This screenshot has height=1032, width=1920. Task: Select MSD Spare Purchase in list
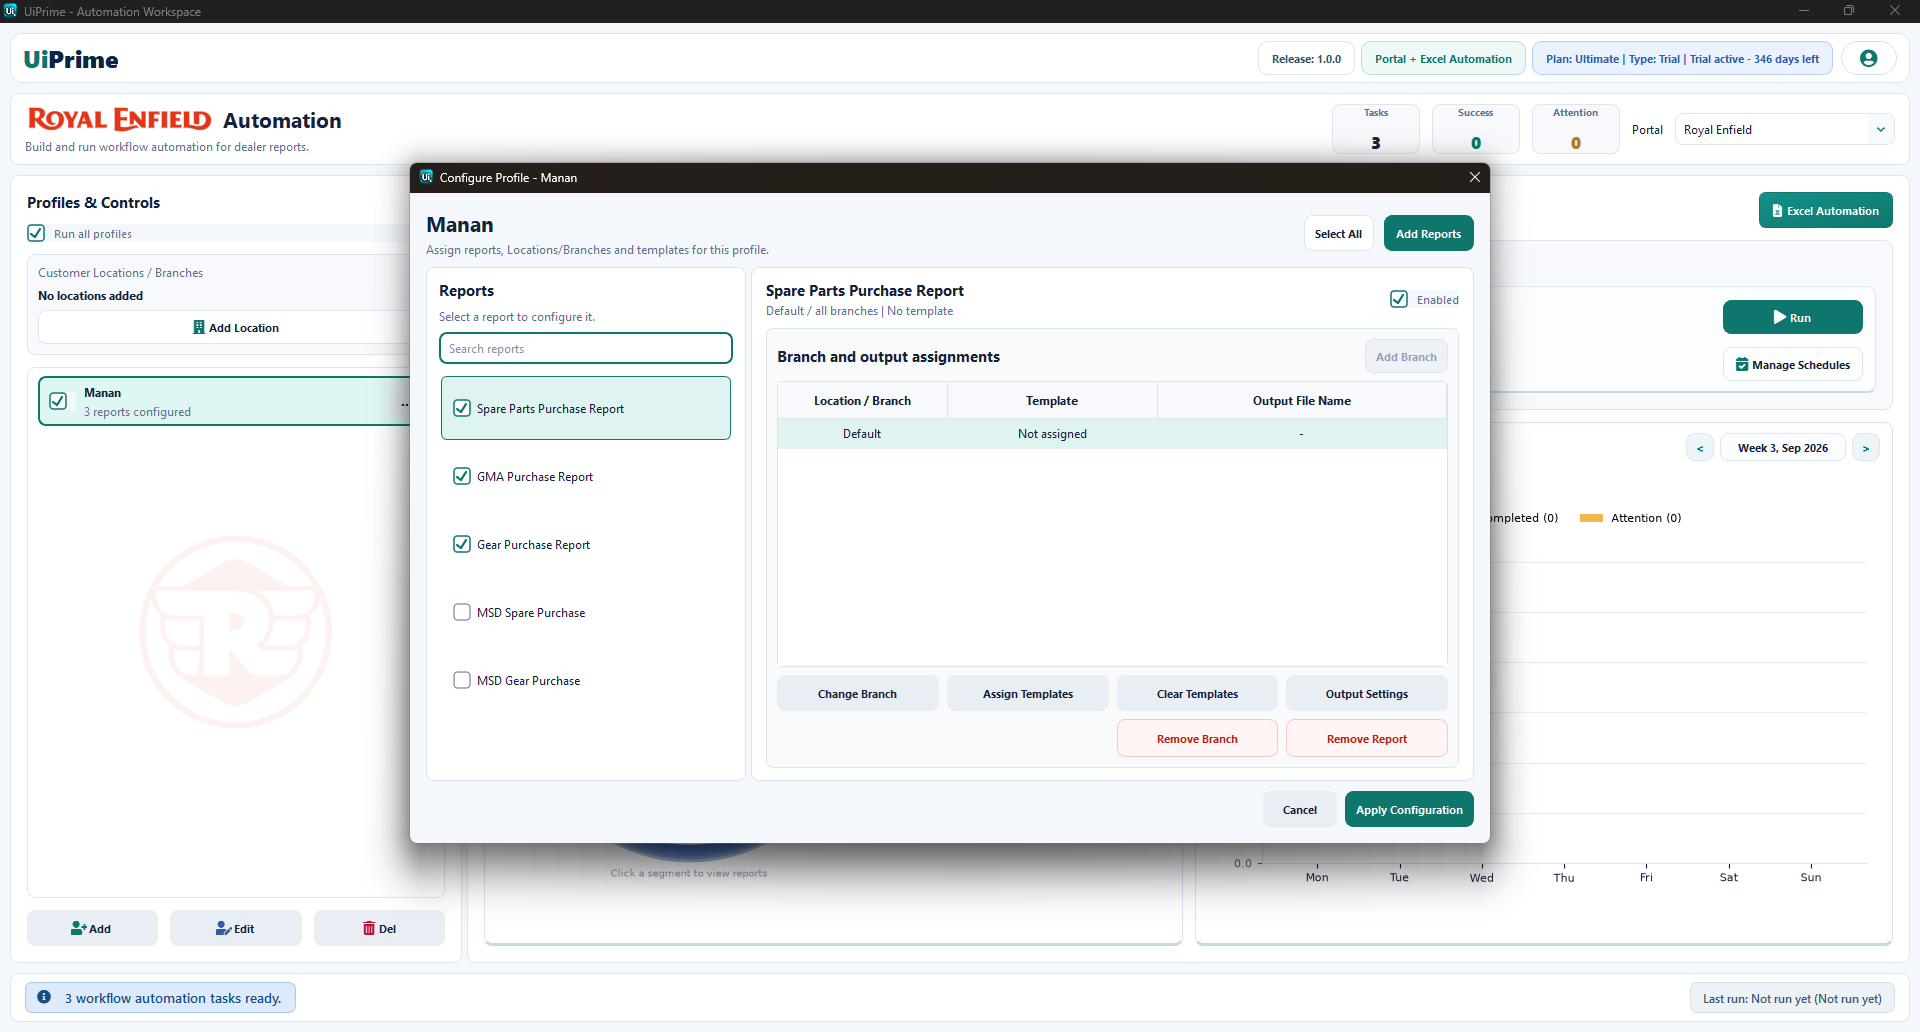tap(586, 612)
